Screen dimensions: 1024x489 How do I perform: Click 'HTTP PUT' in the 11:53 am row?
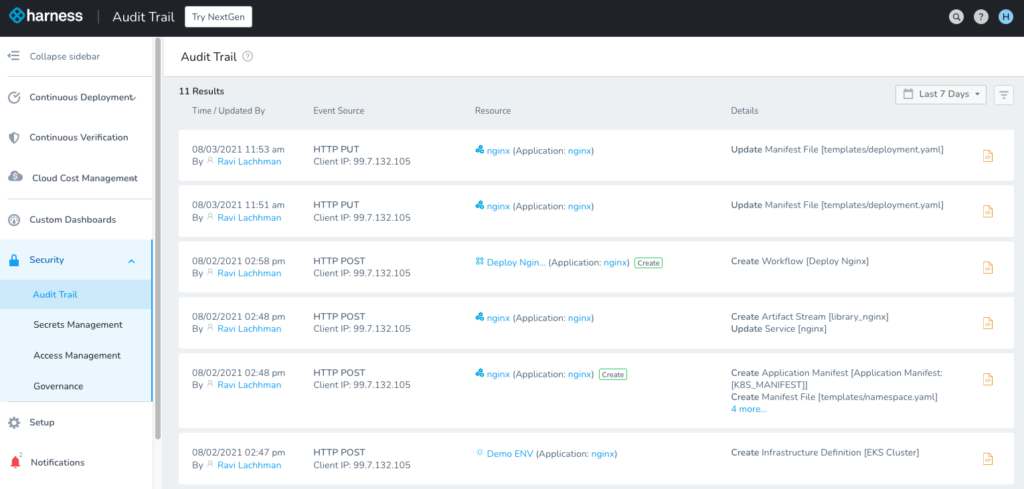pyautogui.click(x=336, y=150)
